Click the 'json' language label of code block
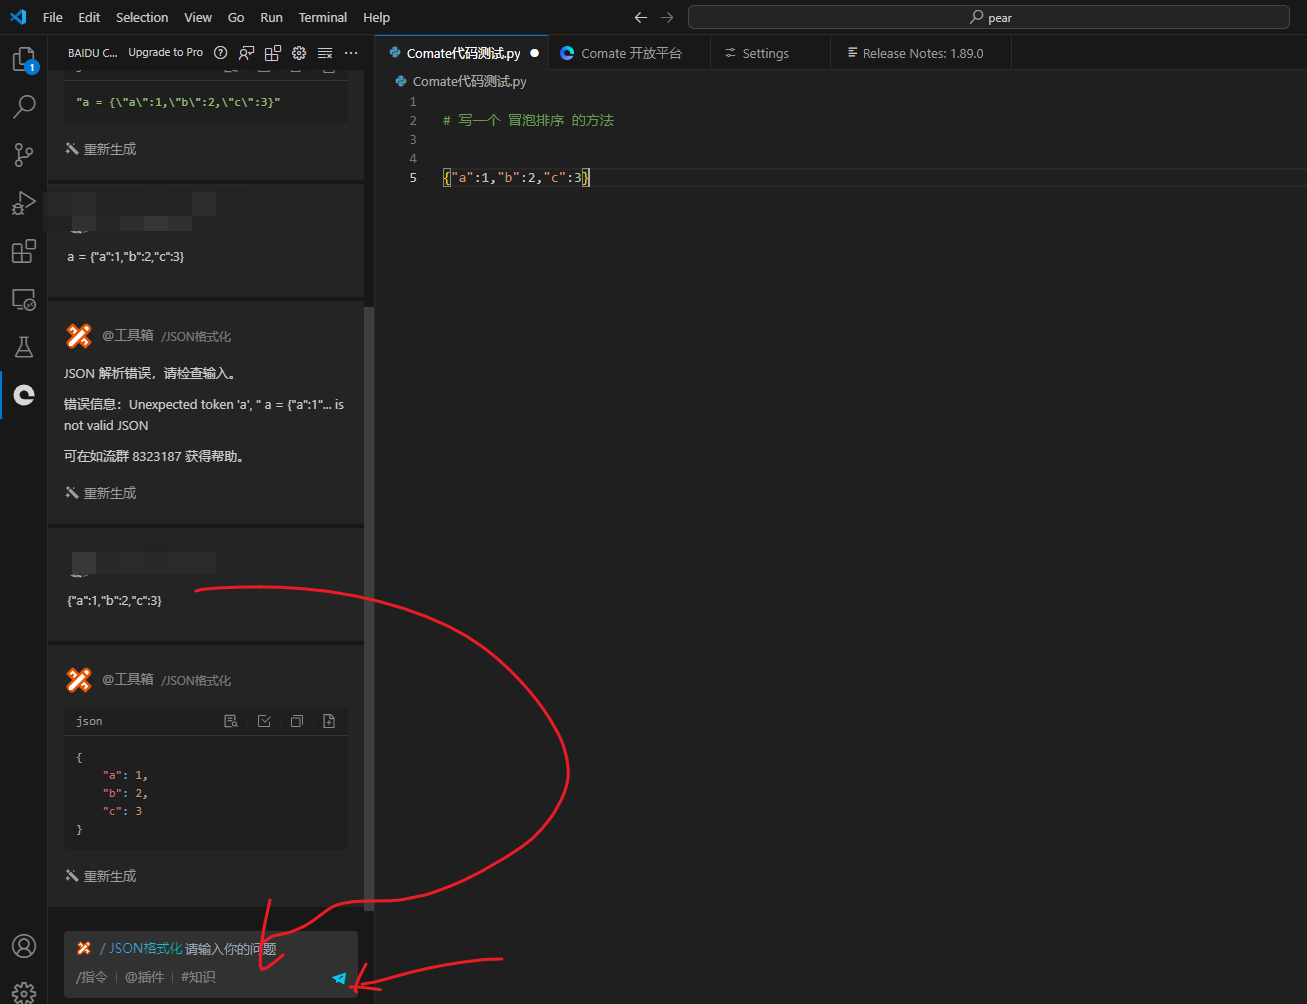The image size is (1307, 1004). click(89, 721)
